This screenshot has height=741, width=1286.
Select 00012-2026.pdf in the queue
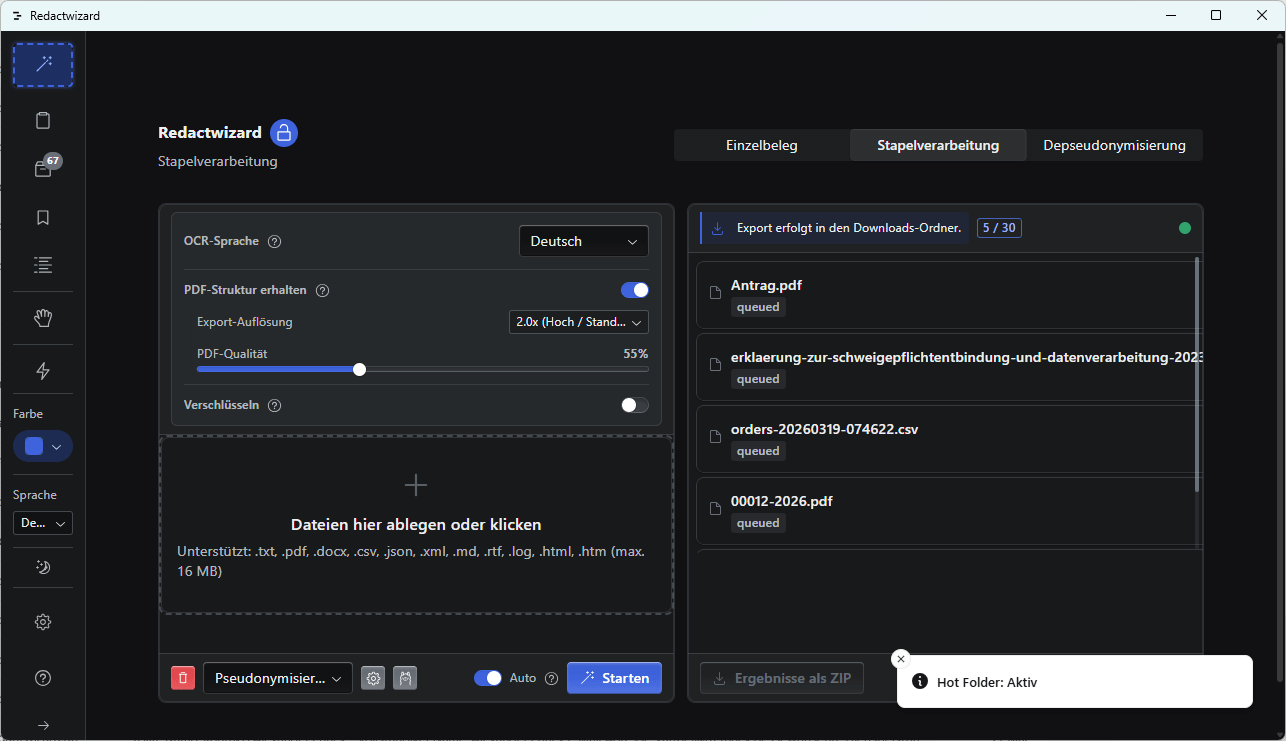point(949,511)
